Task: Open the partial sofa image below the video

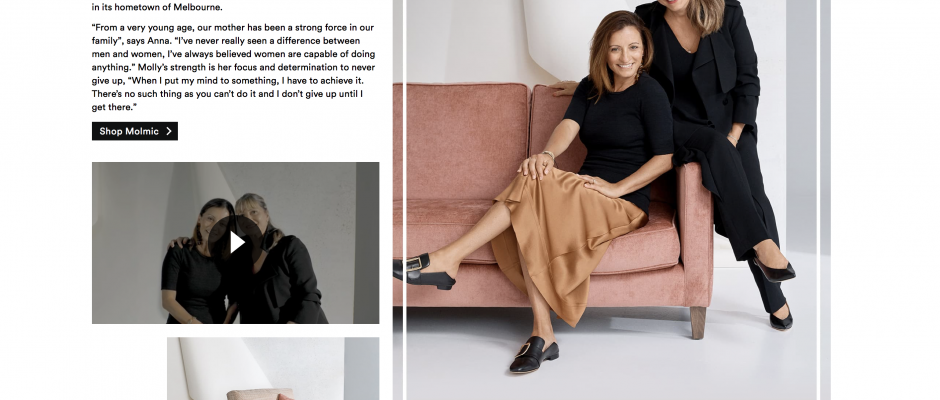Action: click(x=273, y=368)
